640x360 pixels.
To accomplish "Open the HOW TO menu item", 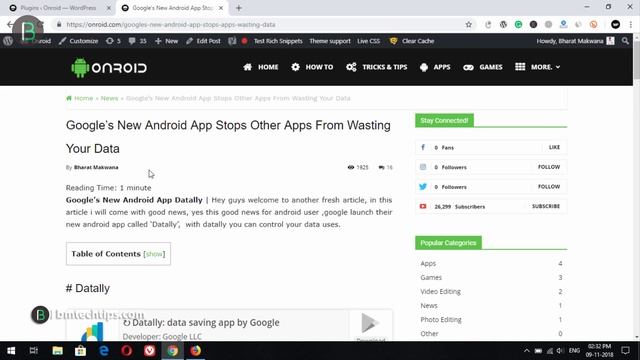I will click(x=312, y=67).
